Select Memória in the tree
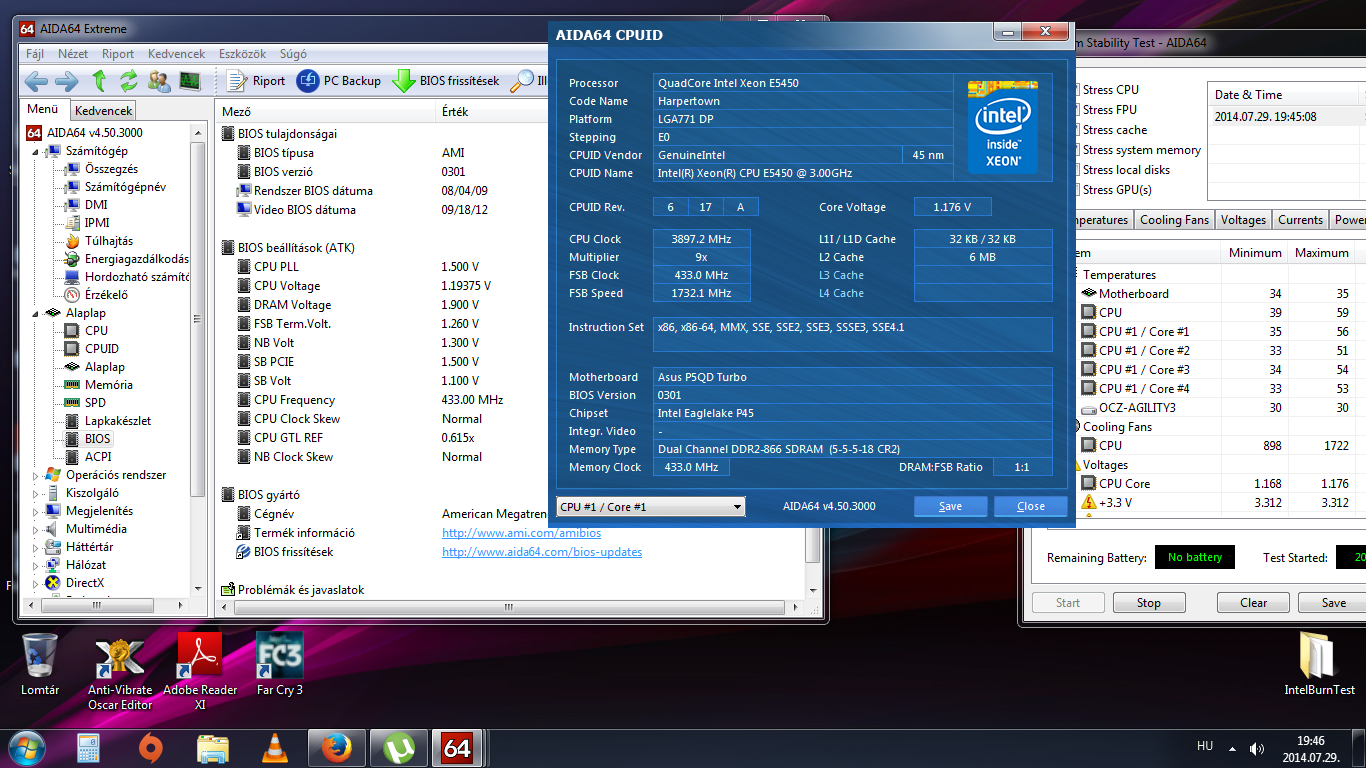 pos(108,385)
